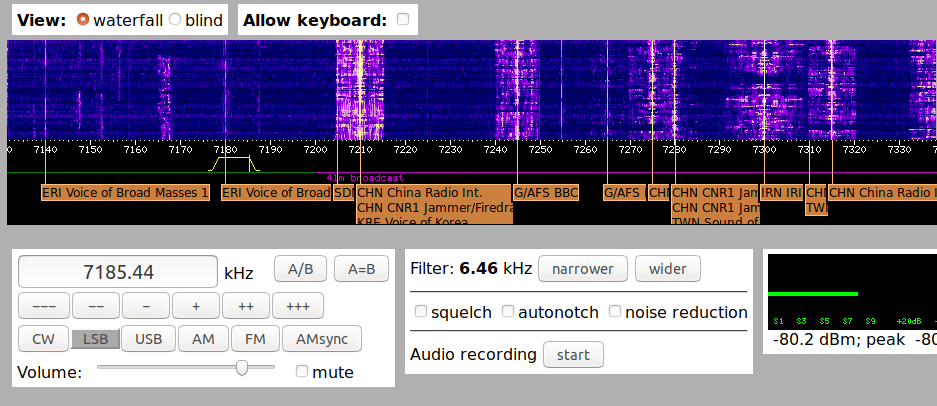Step frequency up with the +++ button
This screenshot has width=937, height=406.
(x=298, y=306)
